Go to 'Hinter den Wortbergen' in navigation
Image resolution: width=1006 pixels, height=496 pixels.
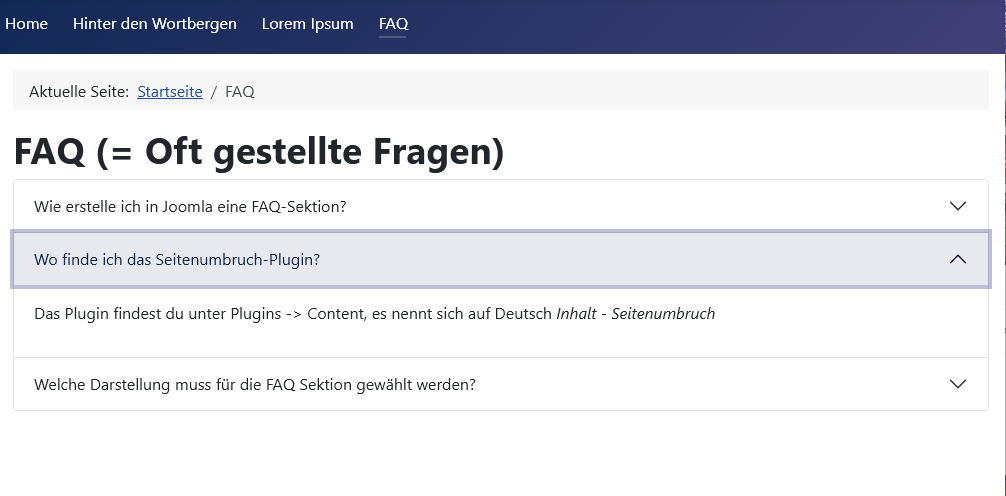tap(154, 24)
